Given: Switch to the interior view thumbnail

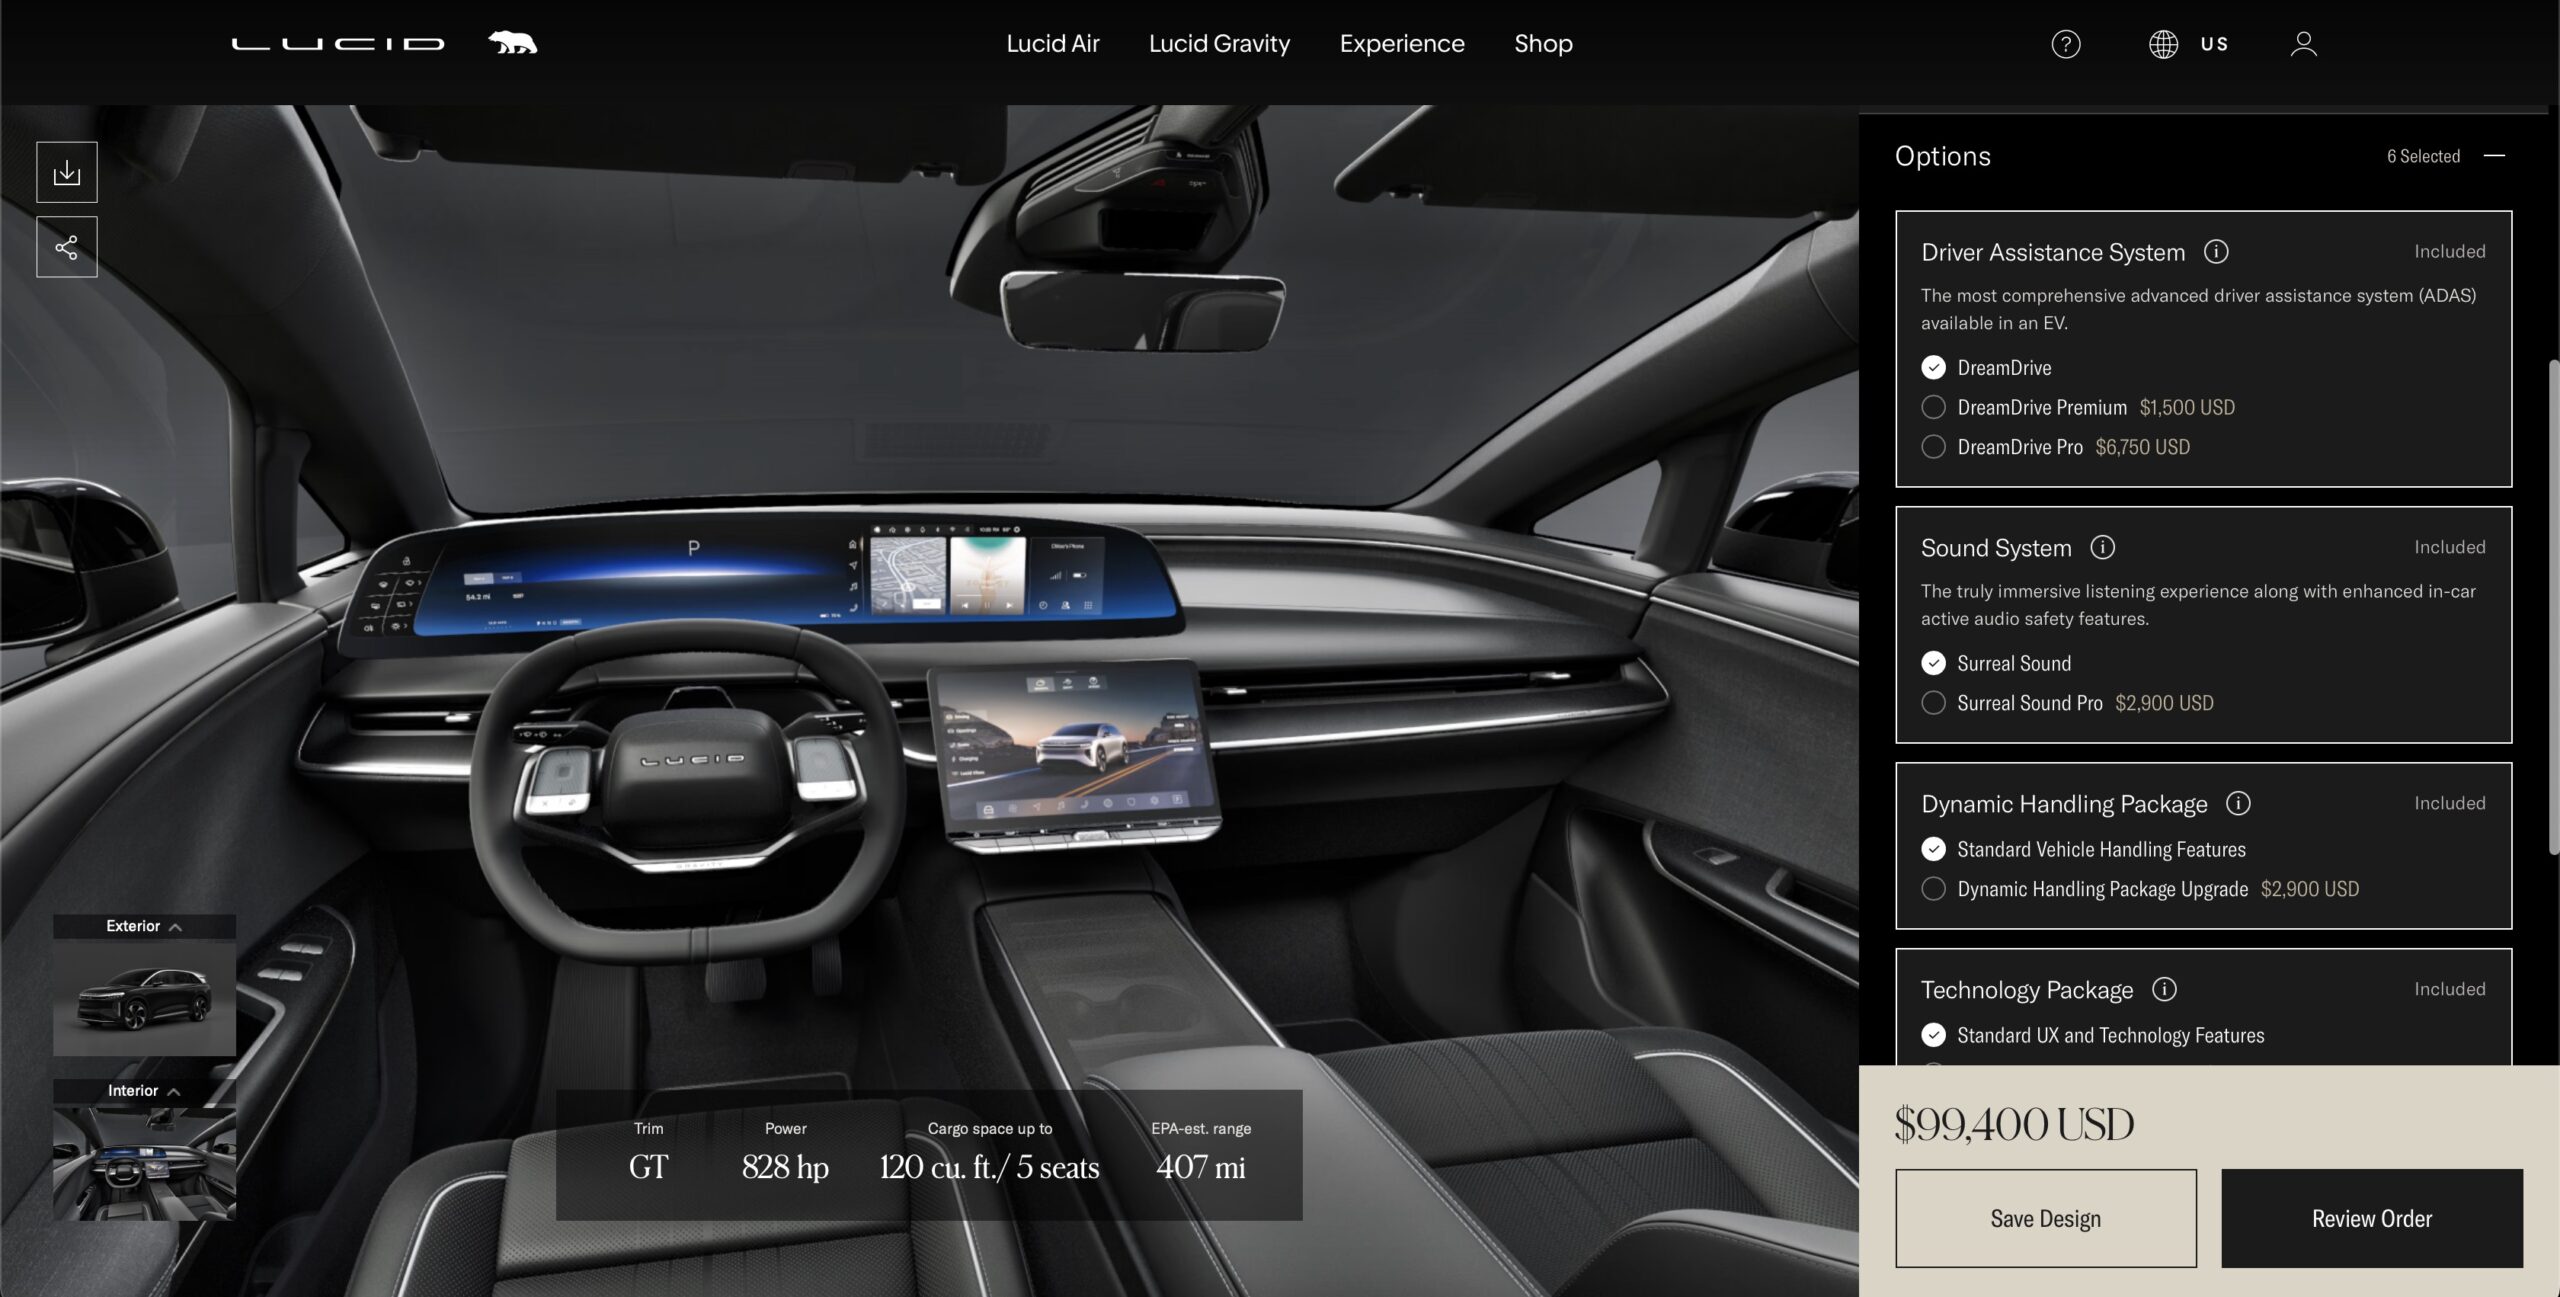Looking at the screenshot, I should click(144, 1163).
